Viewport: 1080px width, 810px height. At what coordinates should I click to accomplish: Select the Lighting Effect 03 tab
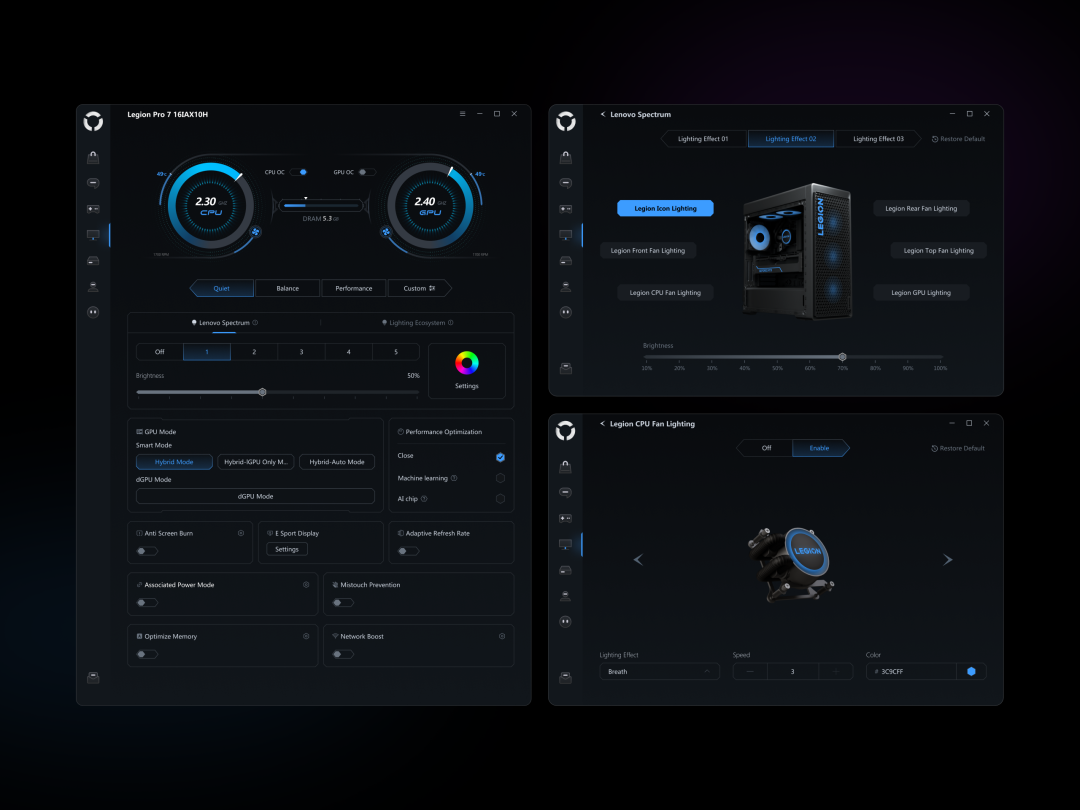(x=878, y=139)
